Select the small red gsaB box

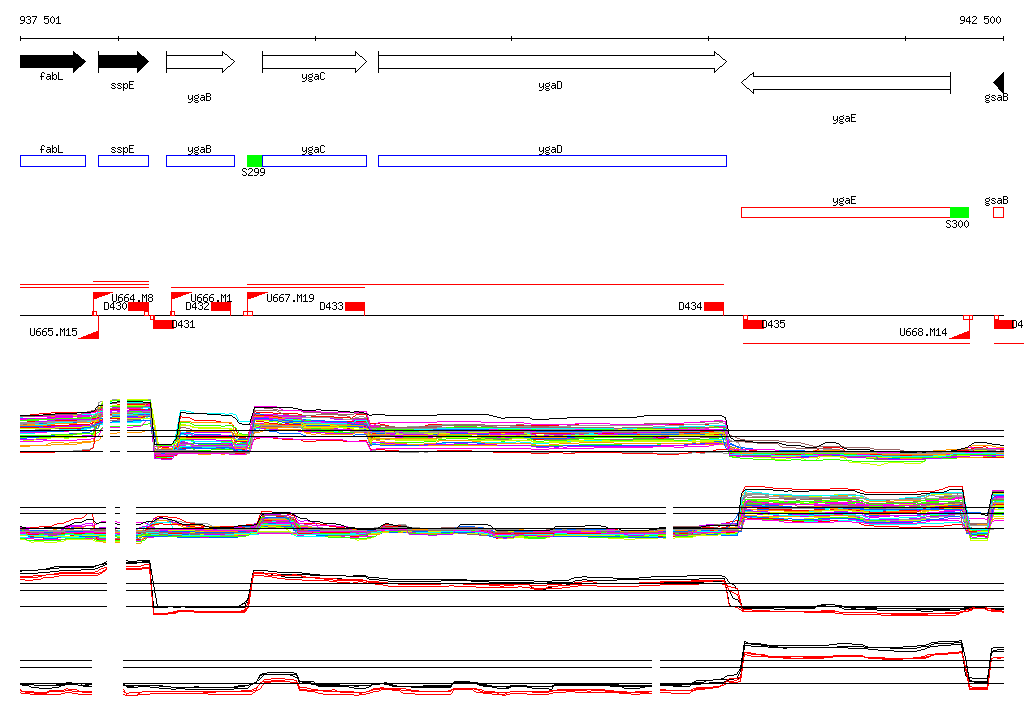999,212
